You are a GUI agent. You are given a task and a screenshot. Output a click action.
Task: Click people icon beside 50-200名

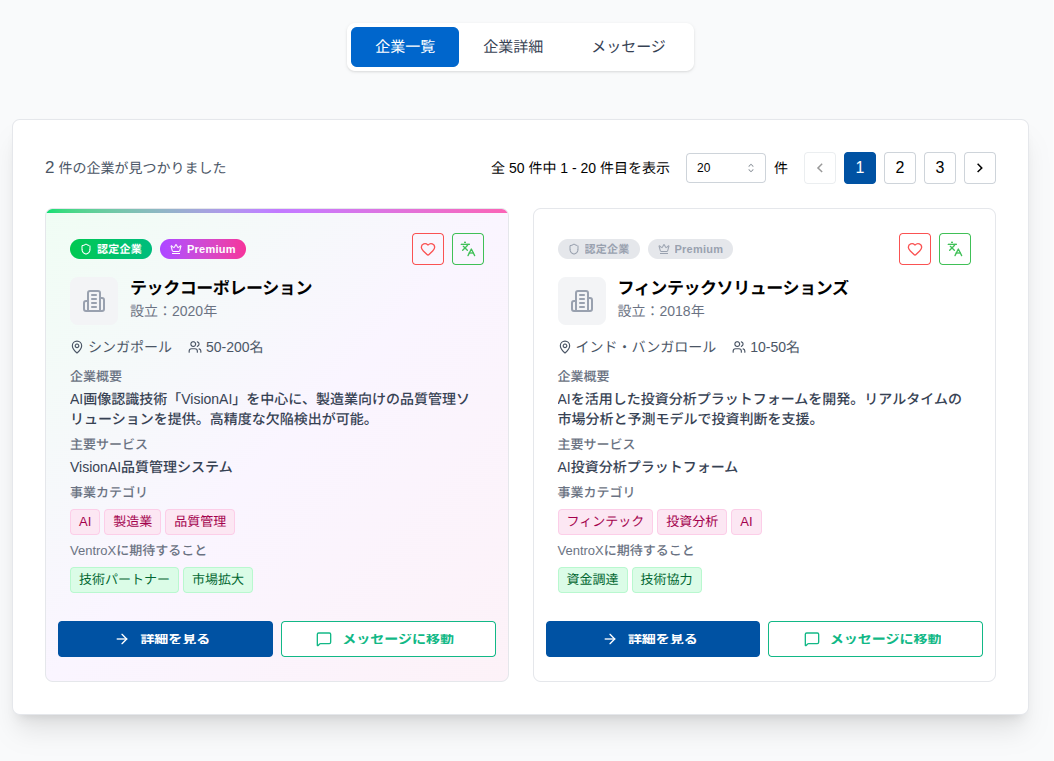(195, 347)
